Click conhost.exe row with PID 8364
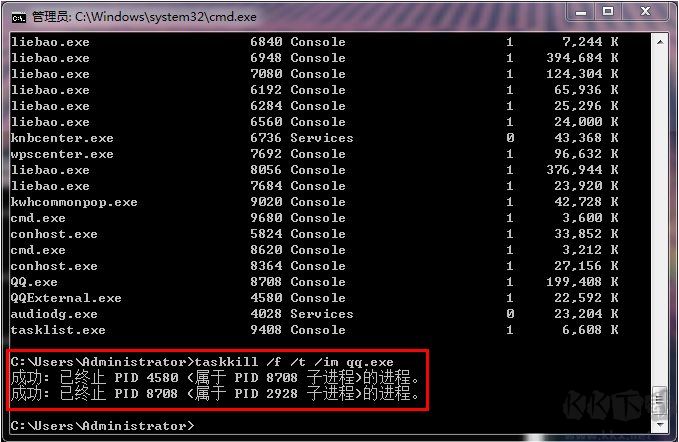This screenshot has height=442, width=679. pyautogui.click(x=314, y=266)
